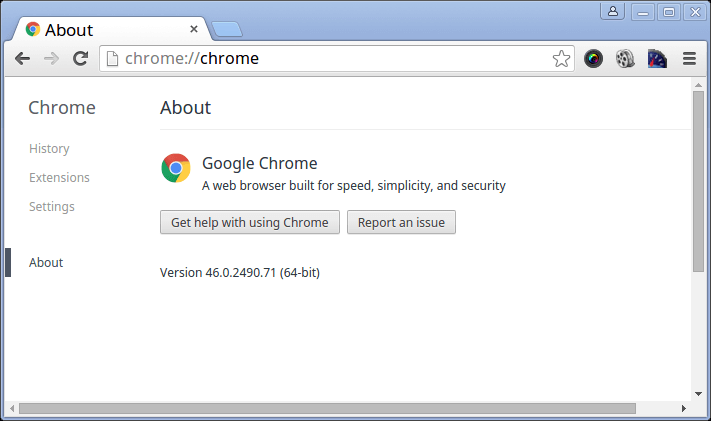
Task: Click the horizontal scrollbar at bottom
Action: pyautogui.click(x=326, y=408)
